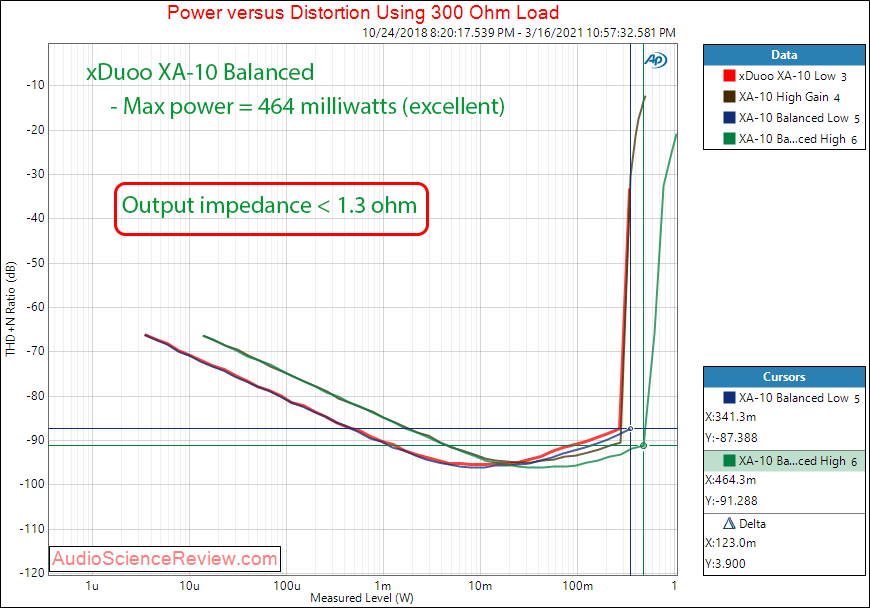Click the '1u' X-axis tick label
Image resolution: width=870 pixels, height=608 pixels.
click(x=92, y=586)
